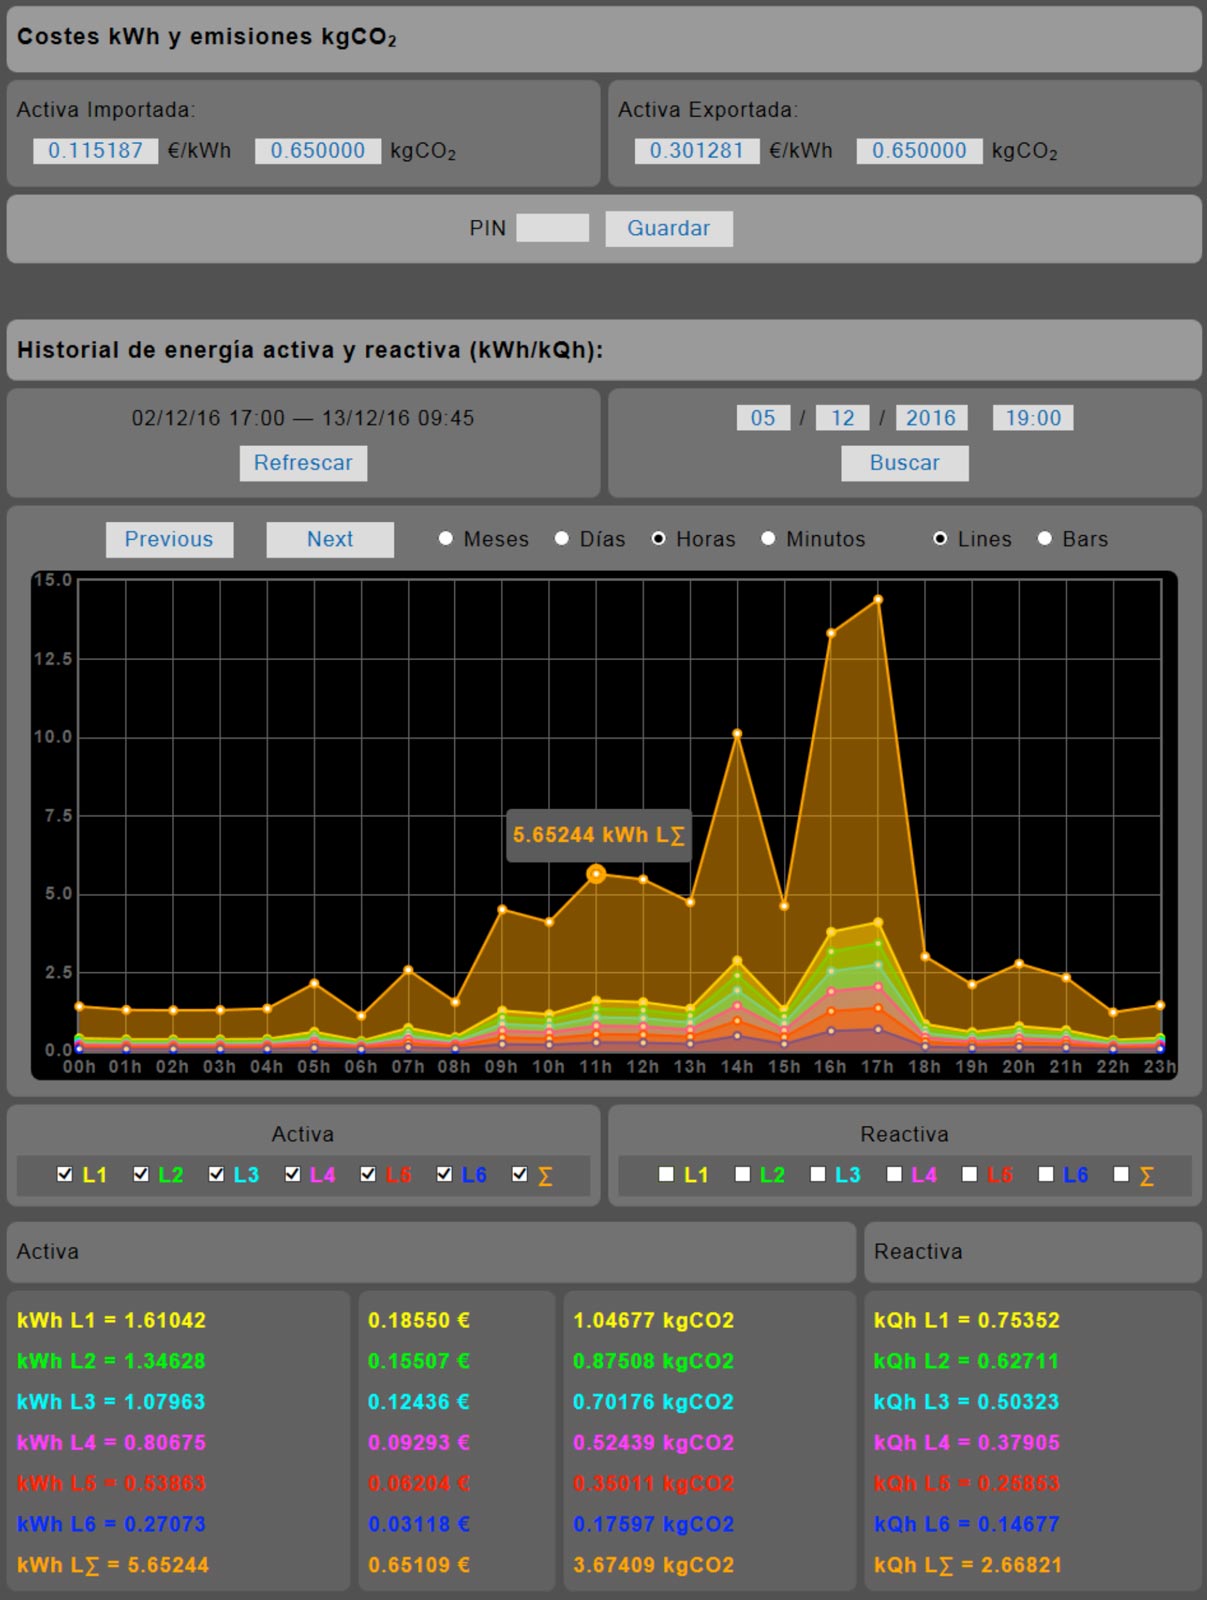1207x1600 pixels.
Task: Select the Meses radio option
Action: coord(446,539)
